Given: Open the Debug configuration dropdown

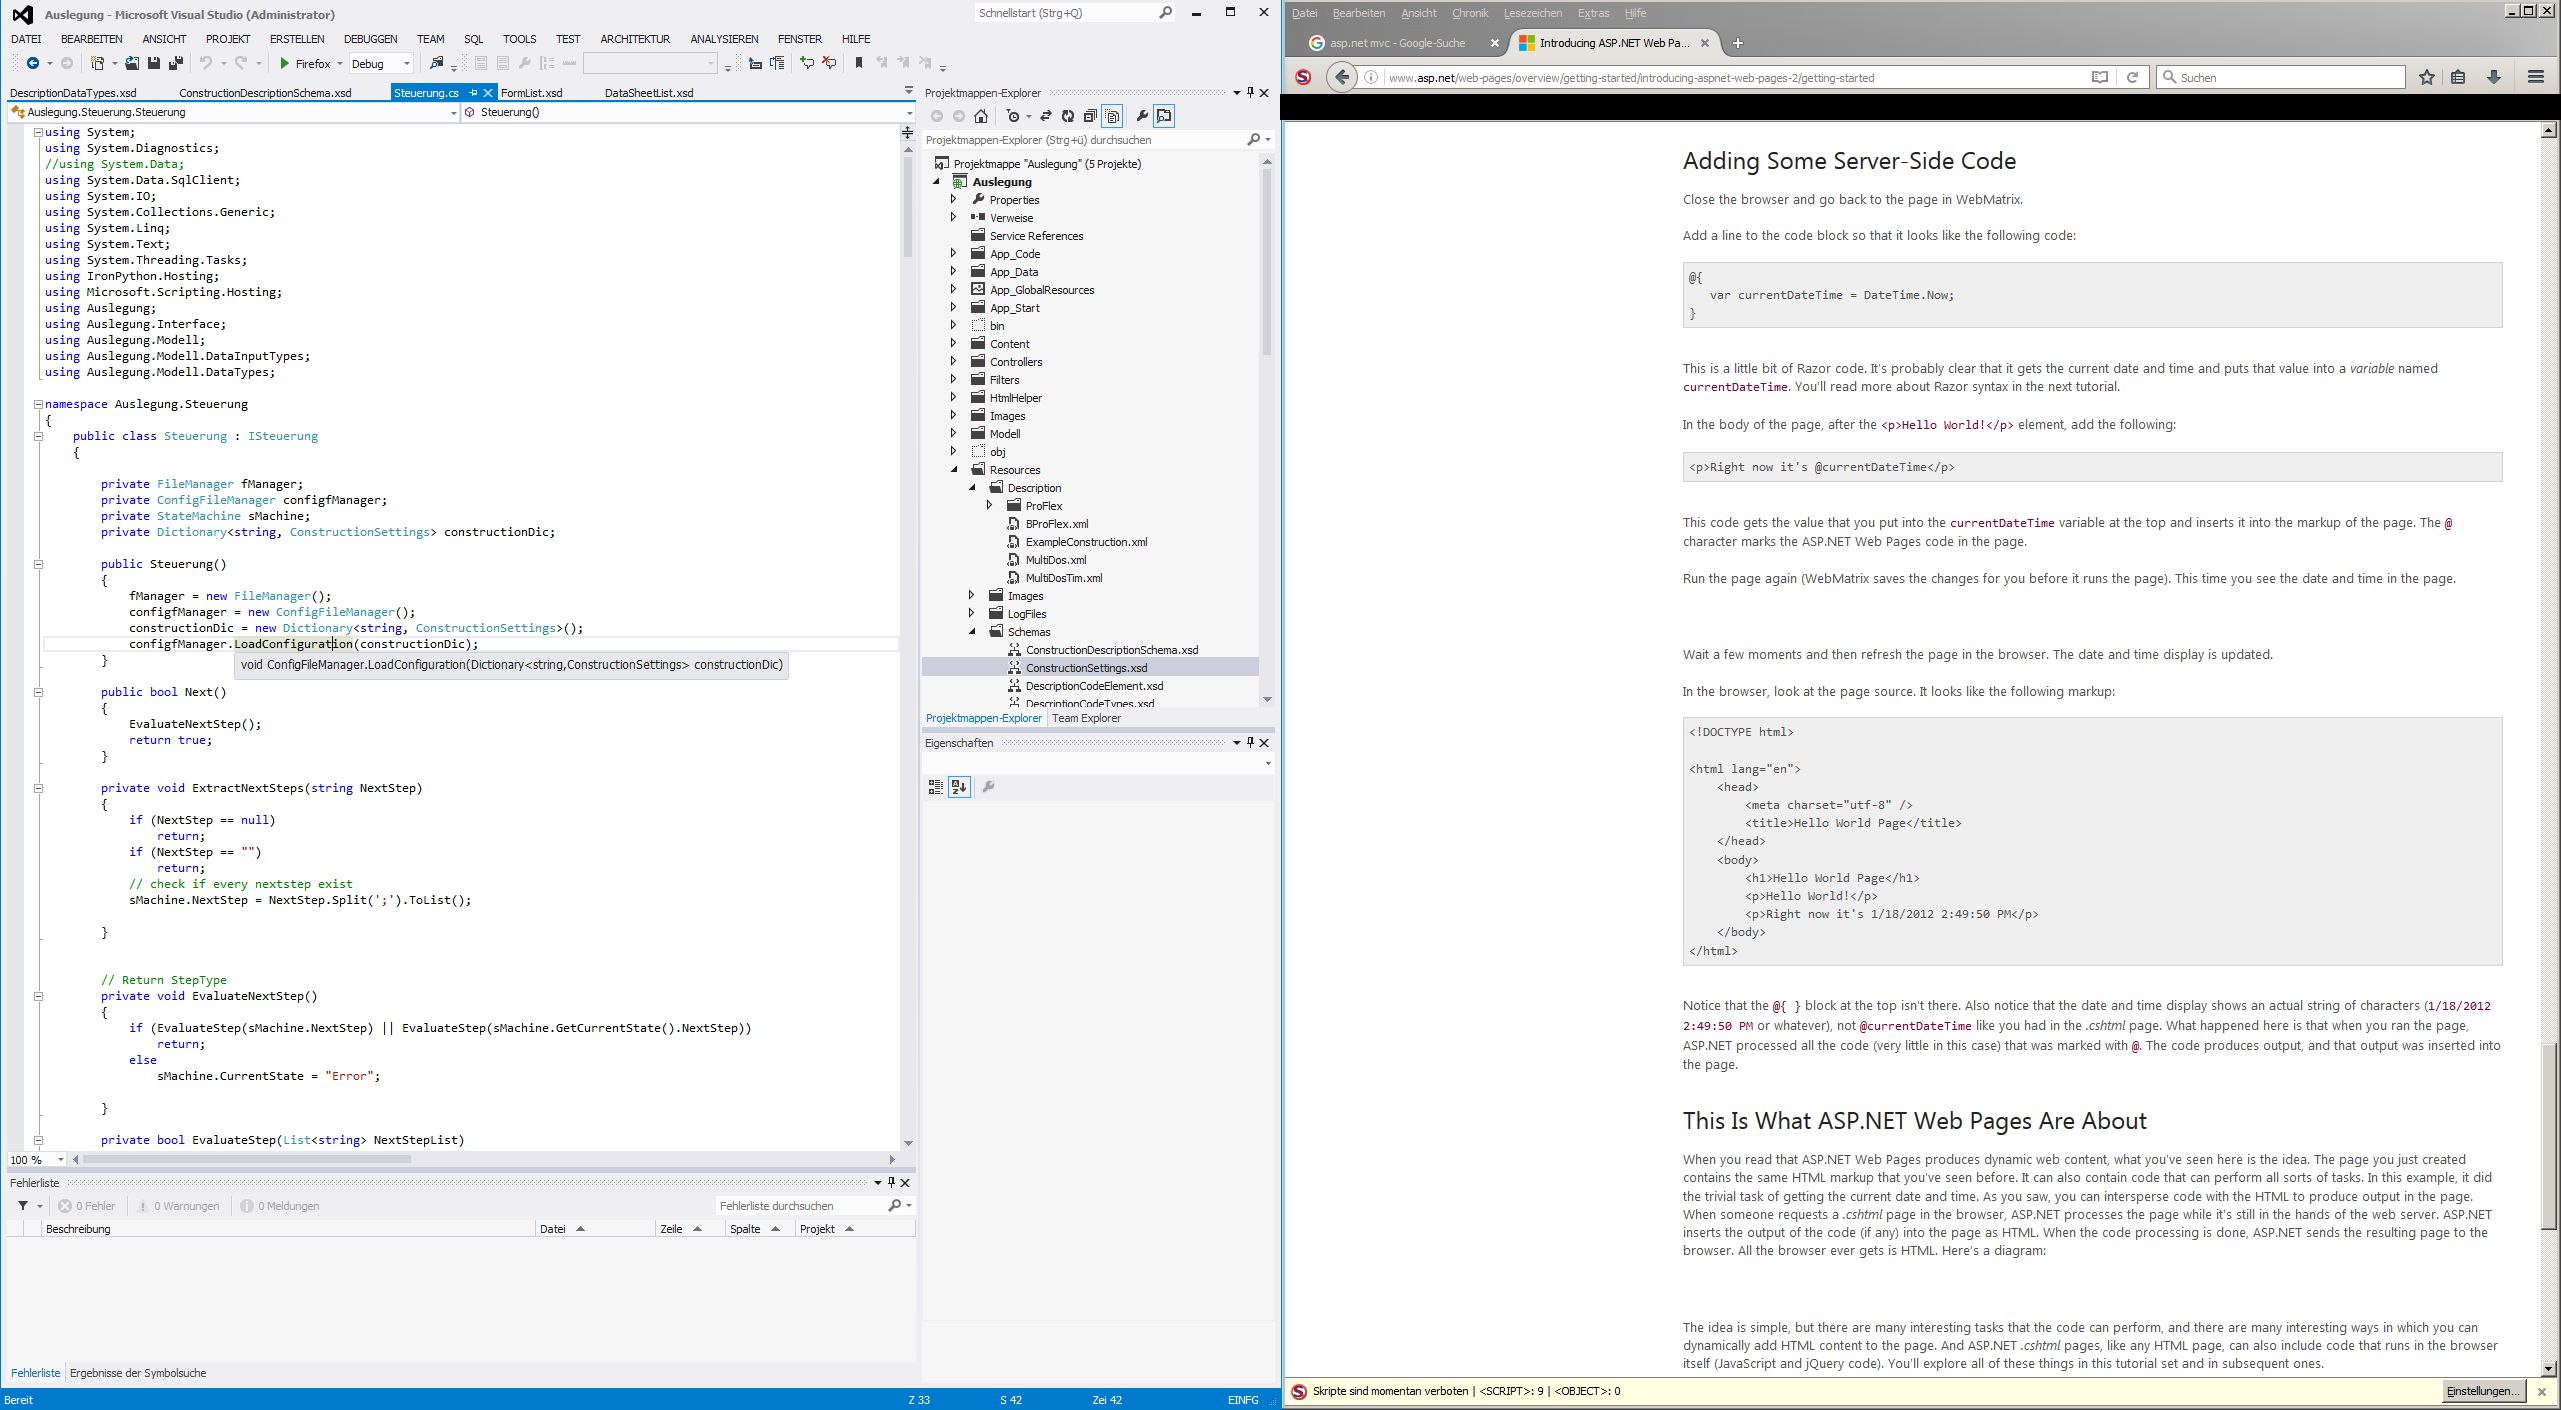Looking at the screenshot, I should (x=406, y=64).
